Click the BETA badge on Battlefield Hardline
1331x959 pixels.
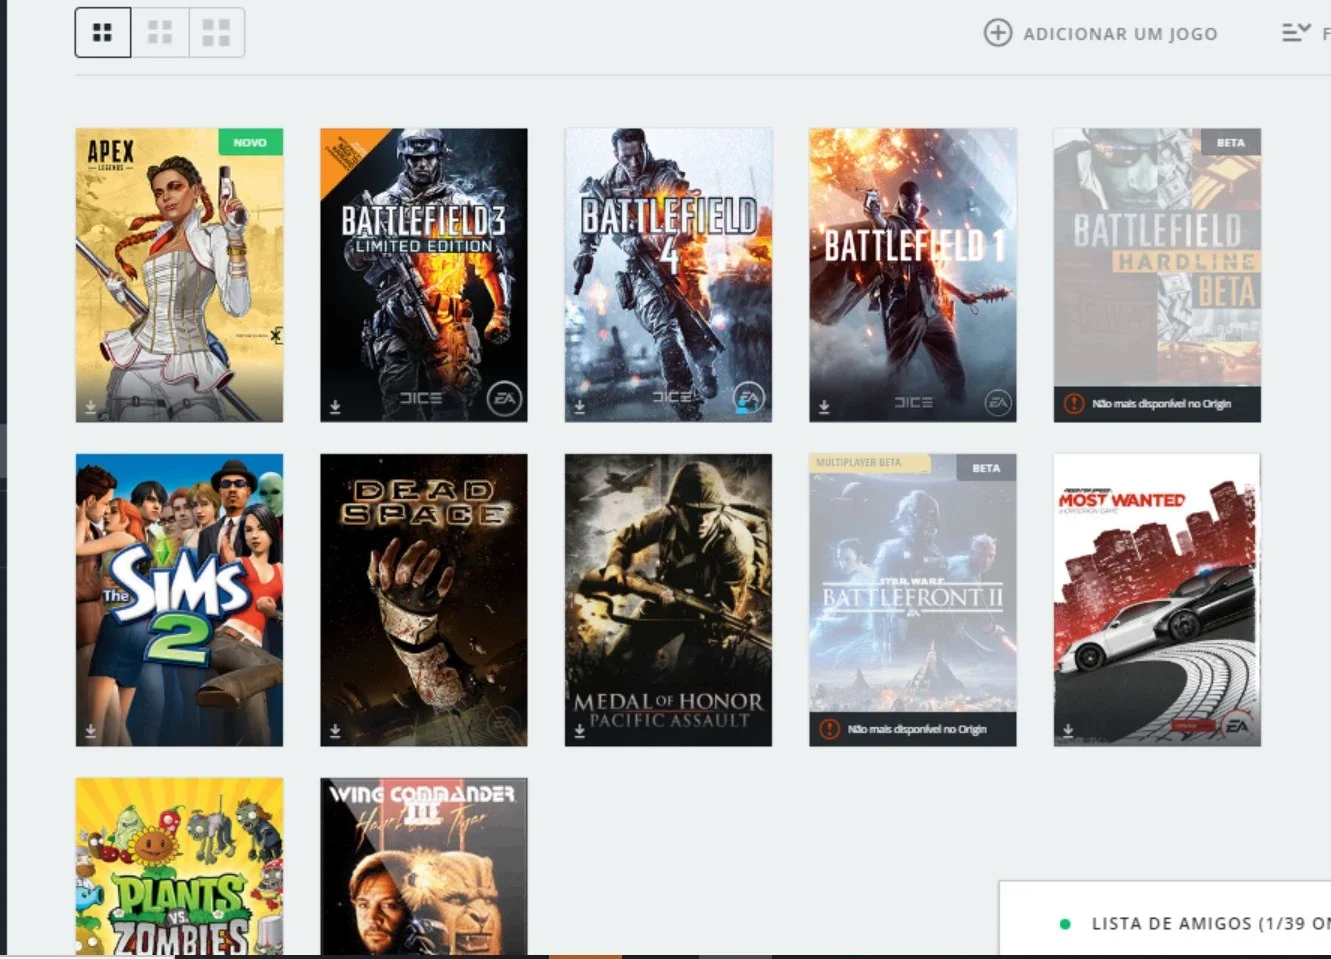1231,142
